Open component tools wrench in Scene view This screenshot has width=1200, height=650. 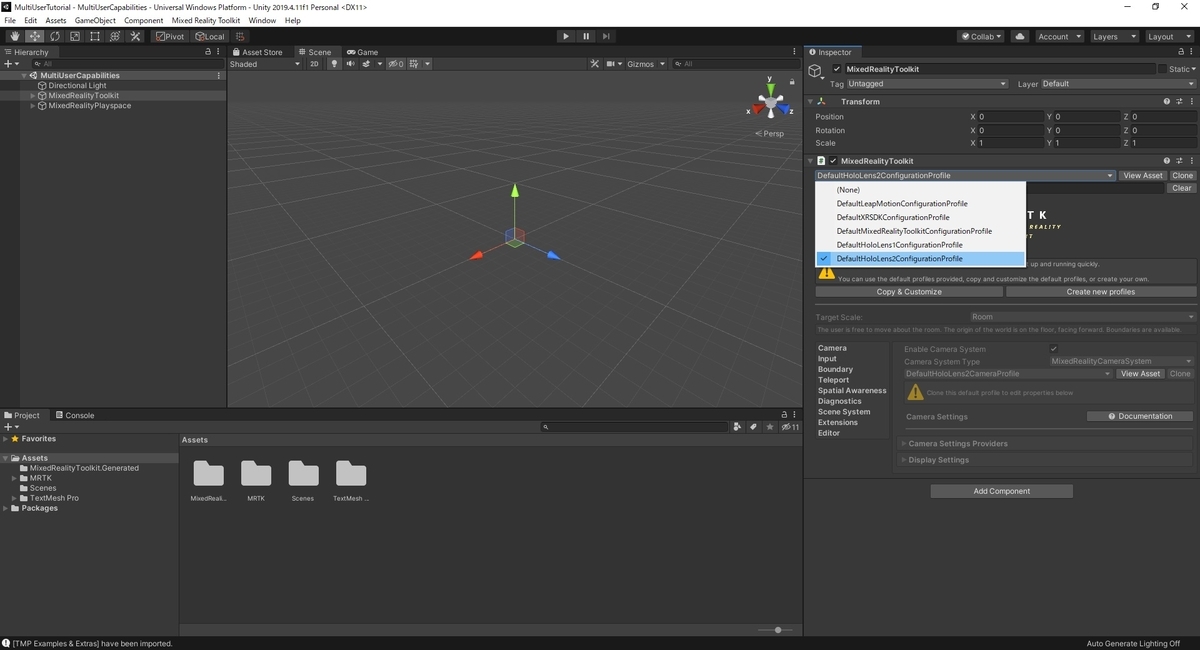595,64
